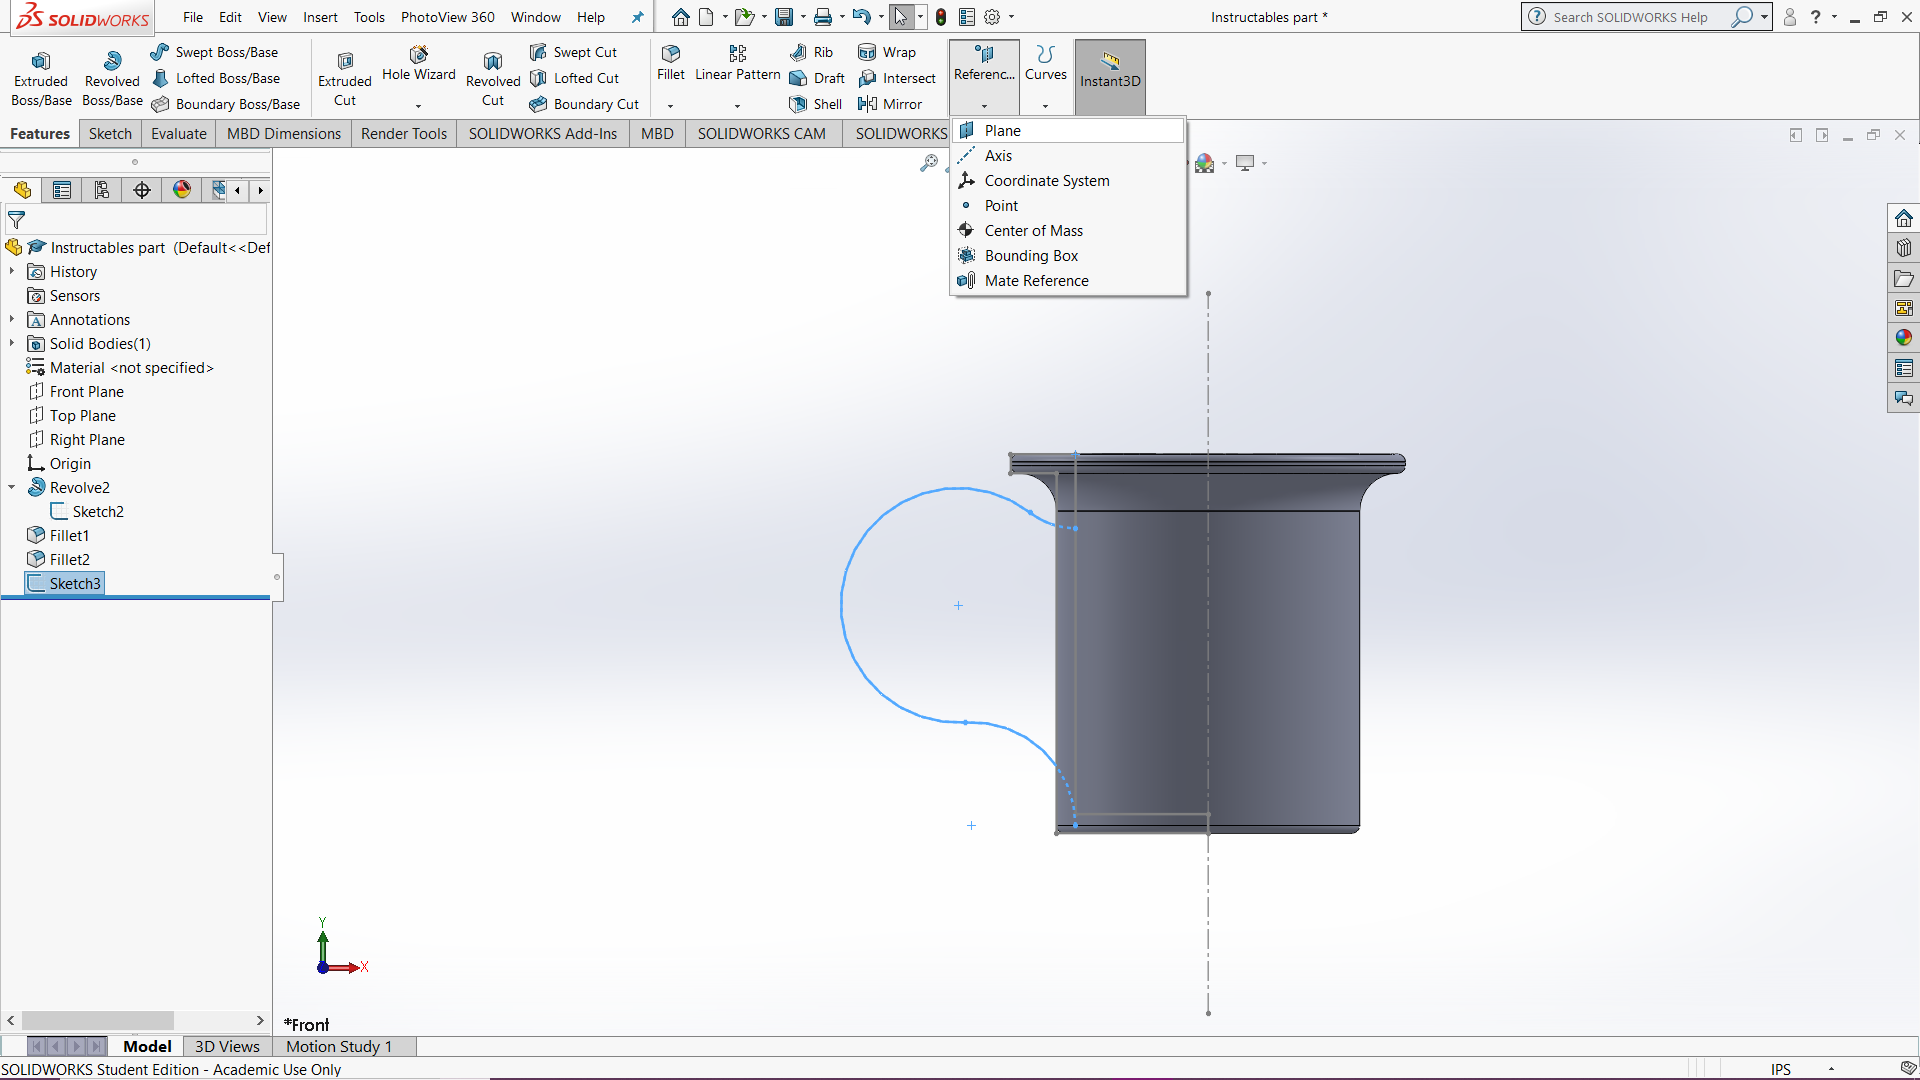Switch to the Sketch tab
Screen dimensions: 1920x1080
109,132
